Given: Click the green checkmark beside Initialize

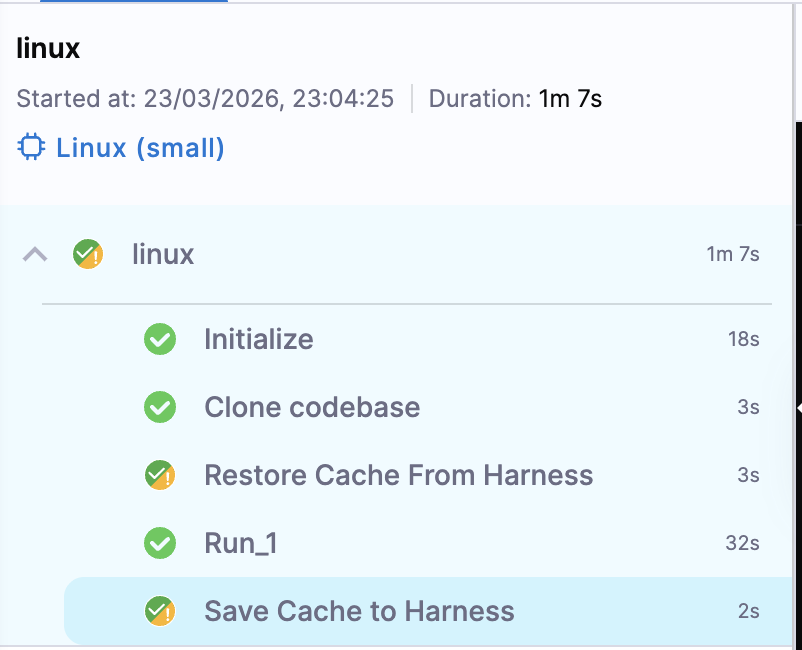Looking at the screenshot, I should 160,339.
